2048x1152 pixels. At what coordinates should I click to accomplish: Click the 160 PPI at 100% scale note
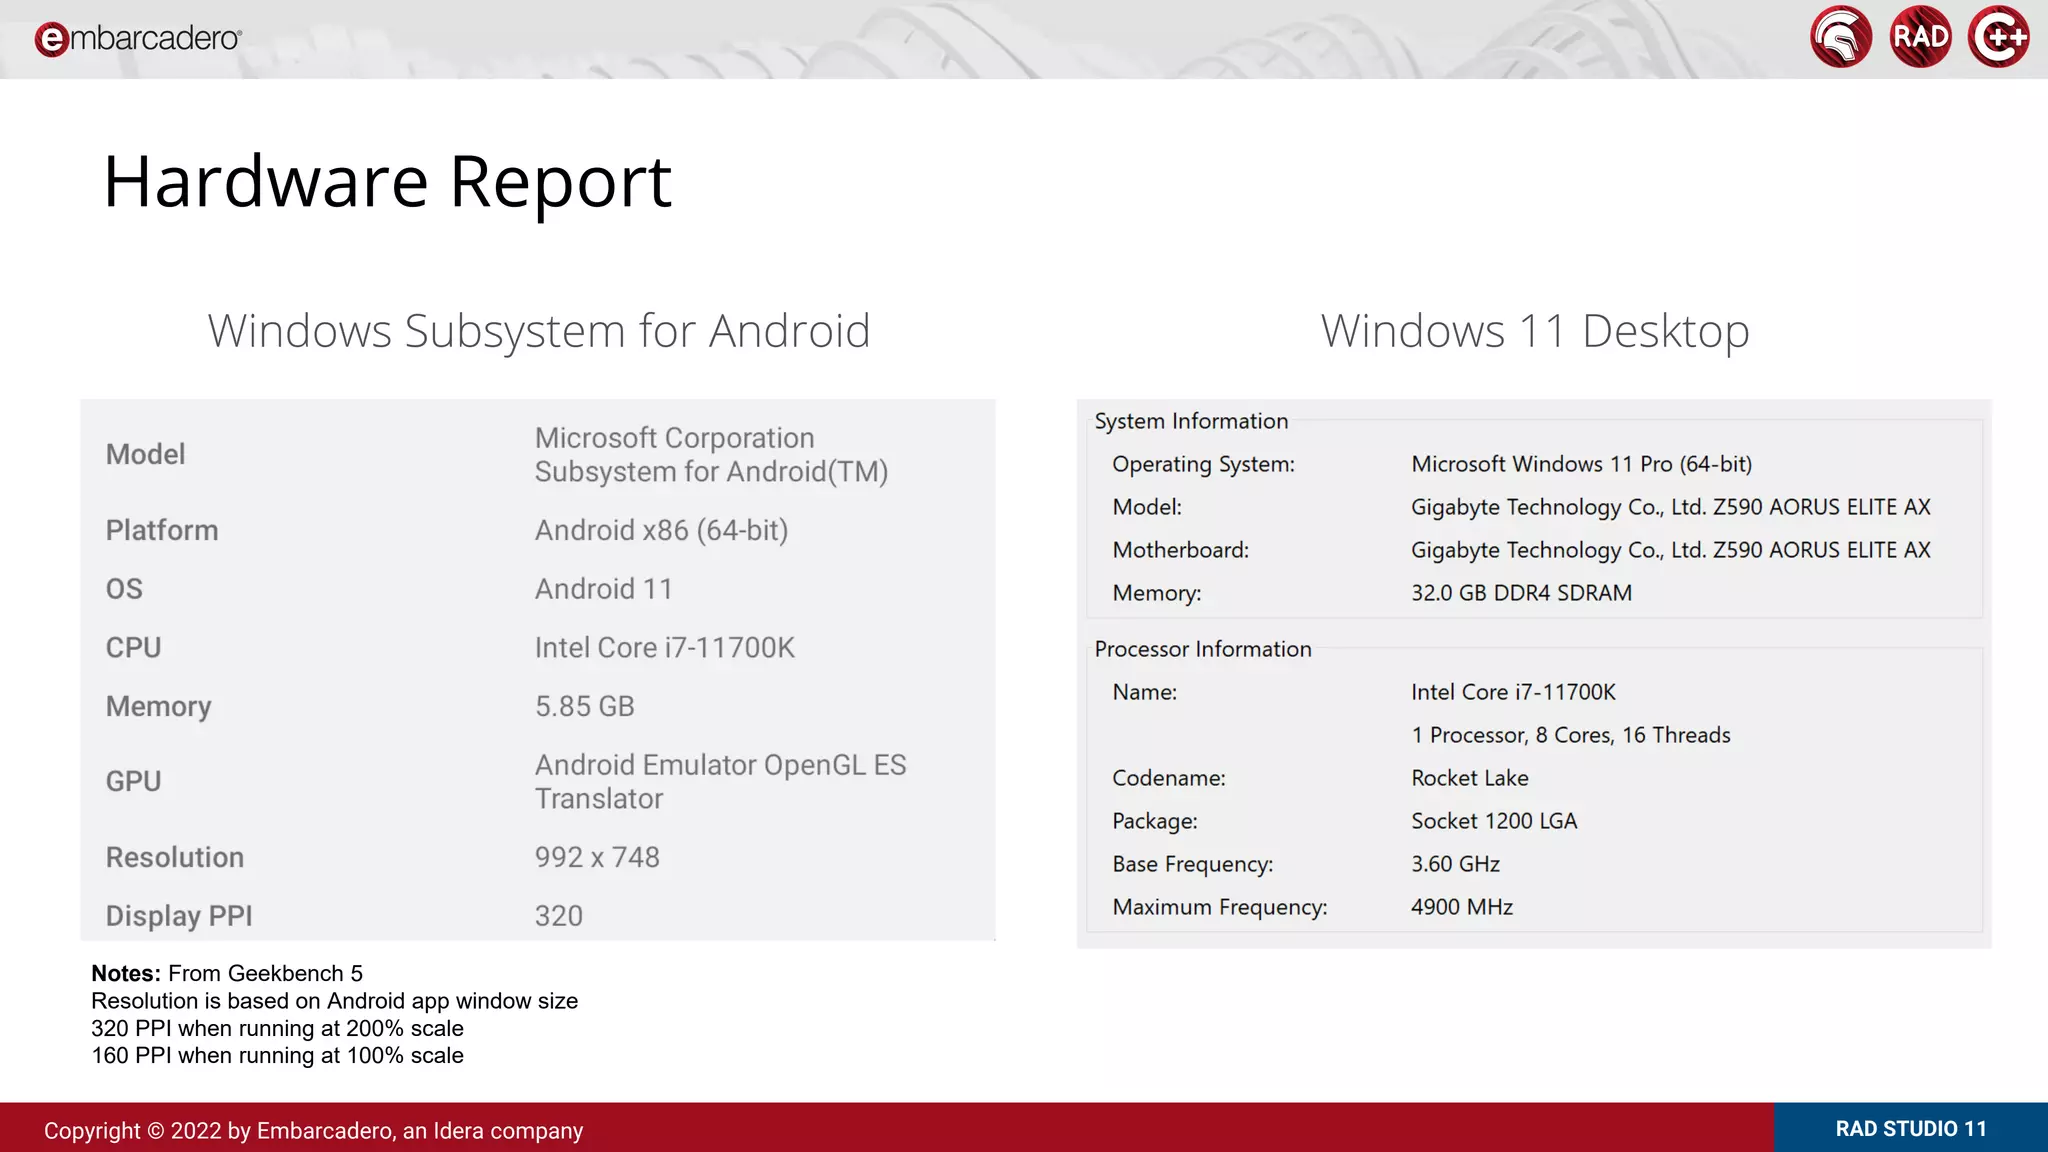277,1055
